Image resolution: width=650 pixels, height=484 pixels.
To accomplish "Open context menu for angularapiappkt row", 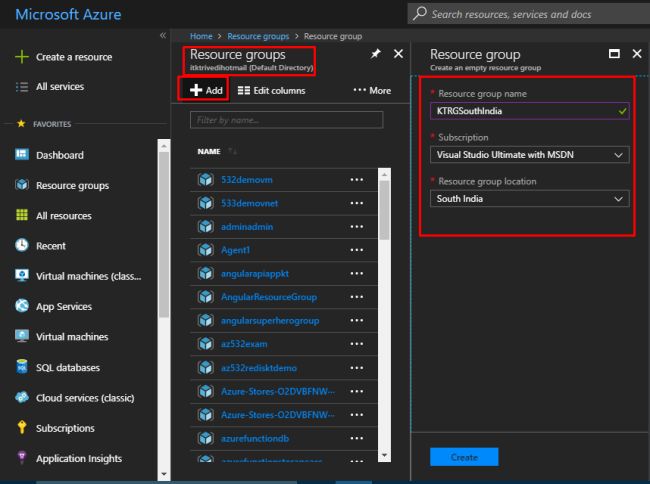I will pos(357,273).
